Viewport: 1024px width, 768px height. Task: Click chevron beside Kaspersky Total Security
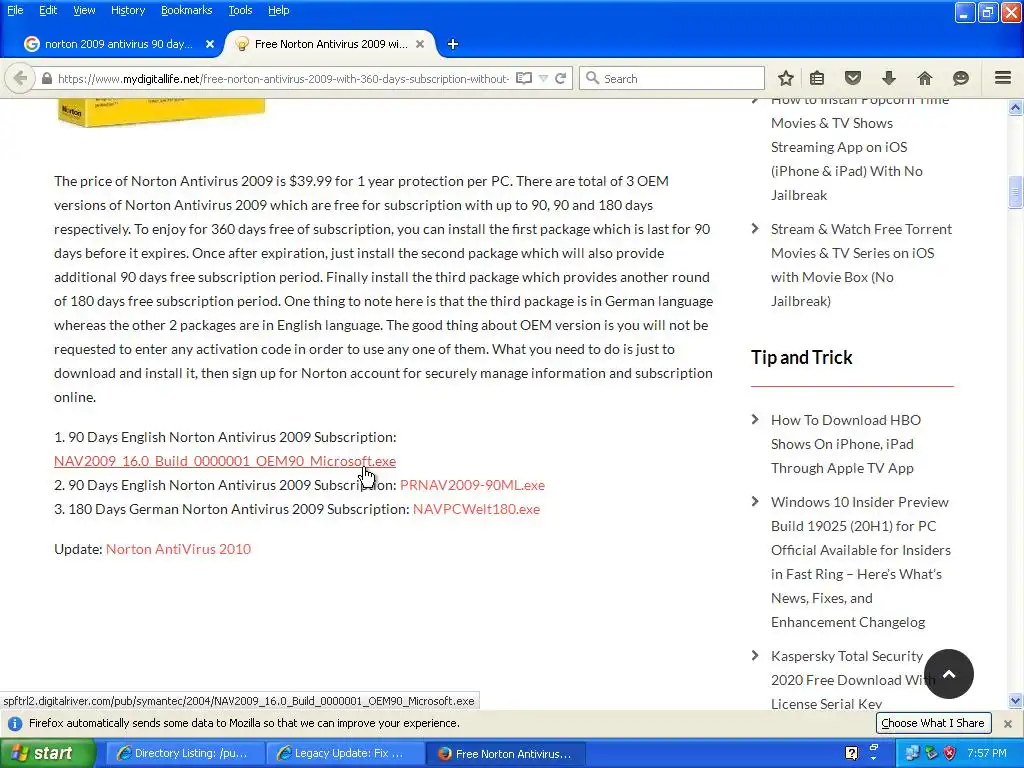755,656
